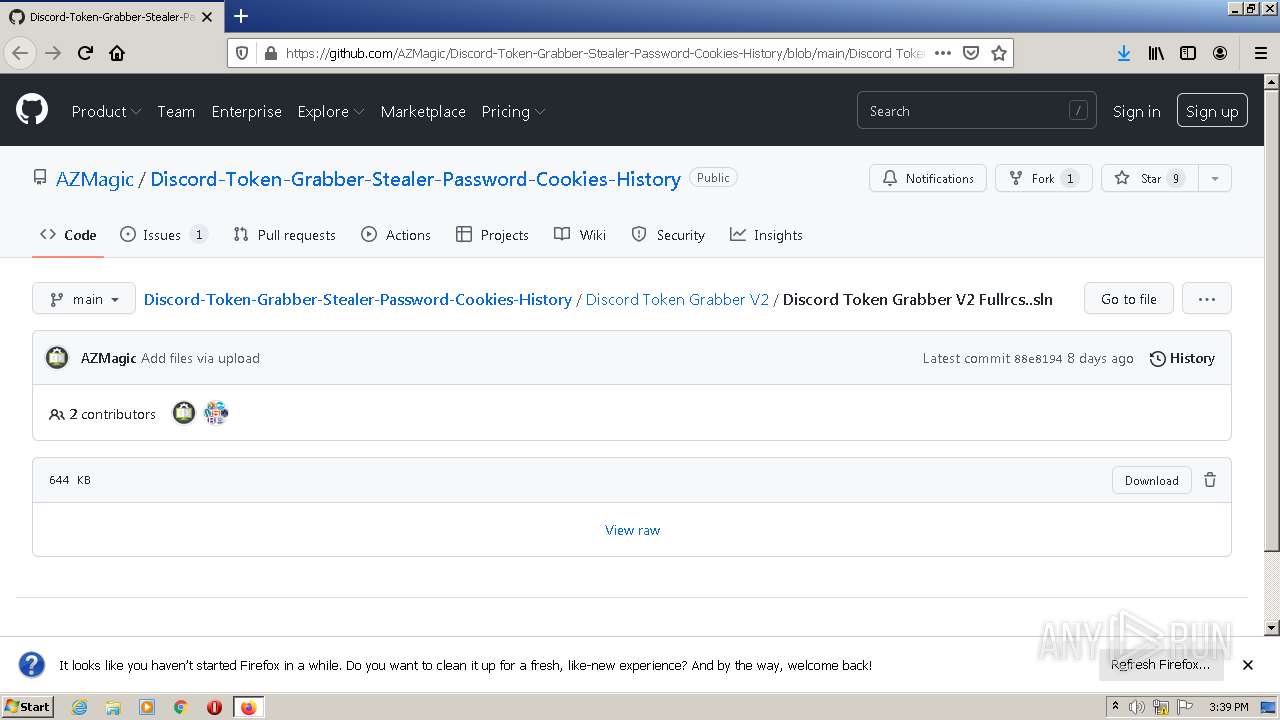Open the Windows Start menu
The height and width of the screenshot is (720, 1280).
(27, 707)
